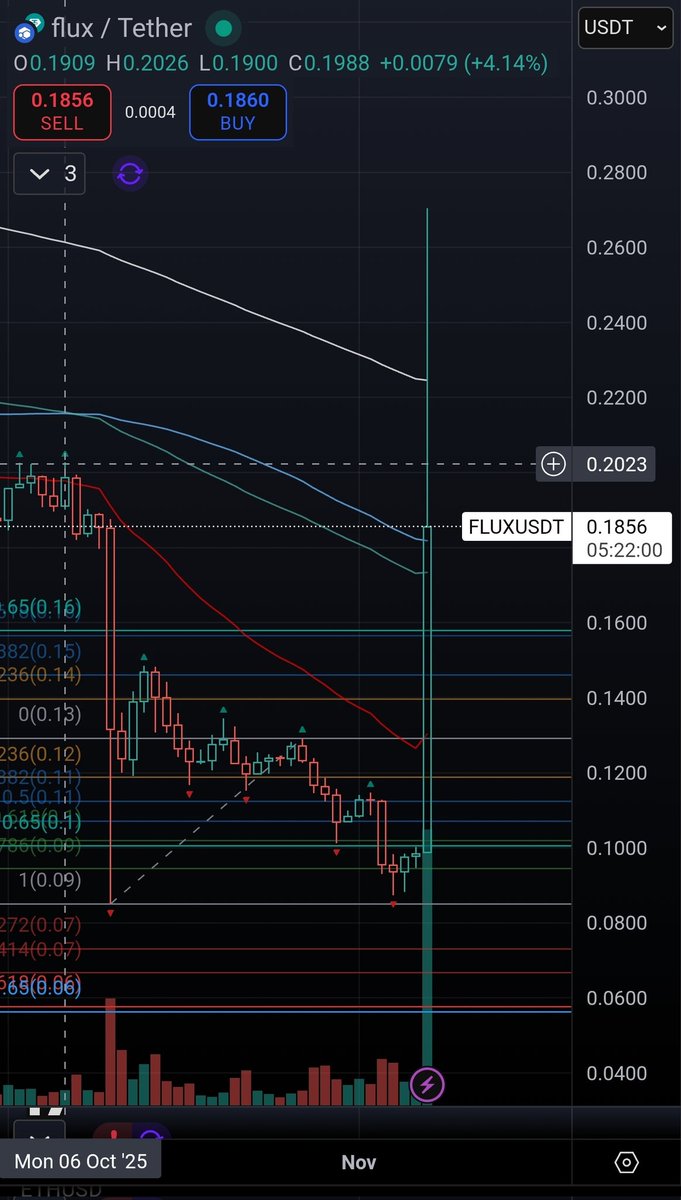Click the purple lightning bolt icon
Viewport: 681px width, 1200px height.
pyautogui.click(x=428, y=1084)
